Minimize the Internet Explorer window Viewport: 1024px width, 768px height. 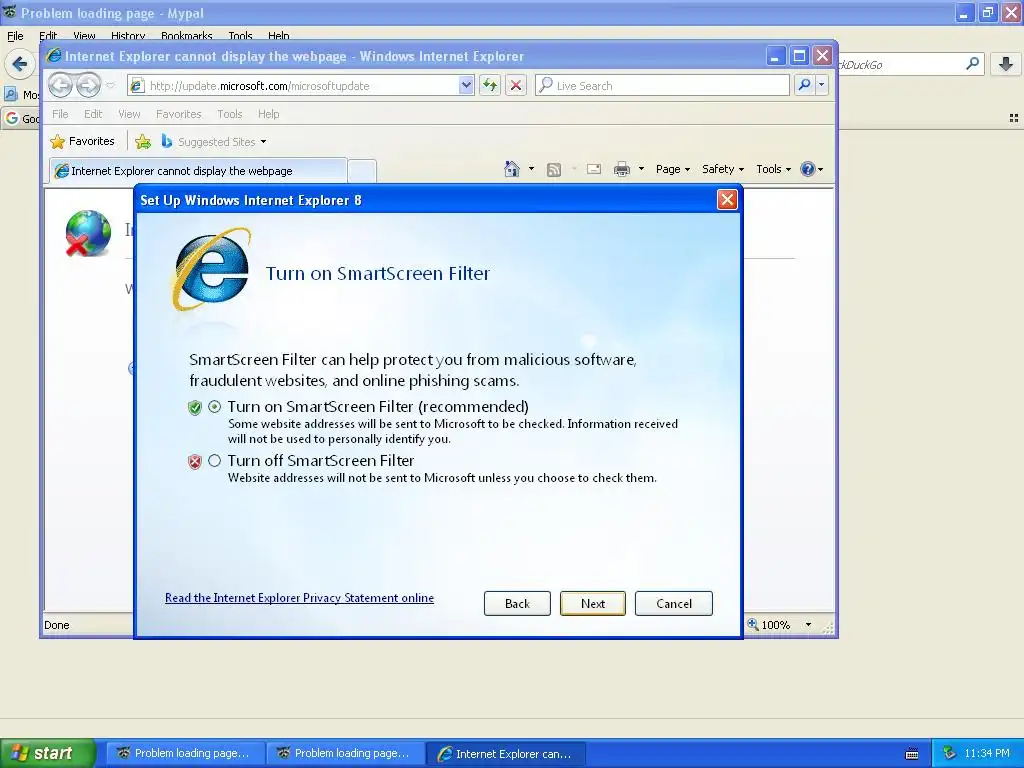point(775,56)
